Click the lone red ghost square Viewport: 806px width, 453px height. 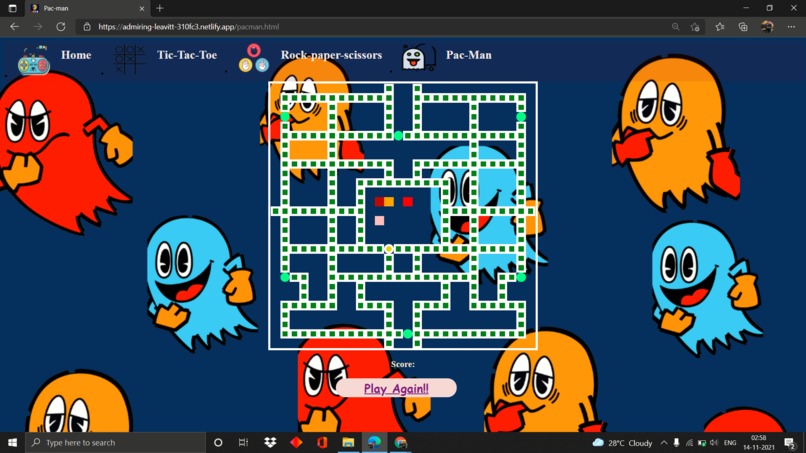[x=408, y=202]
